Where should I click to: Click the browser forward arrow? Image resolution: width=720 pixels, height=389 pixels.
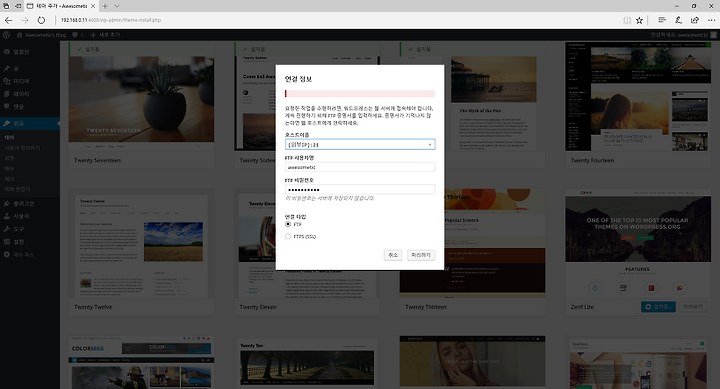(x=25, y=20)
